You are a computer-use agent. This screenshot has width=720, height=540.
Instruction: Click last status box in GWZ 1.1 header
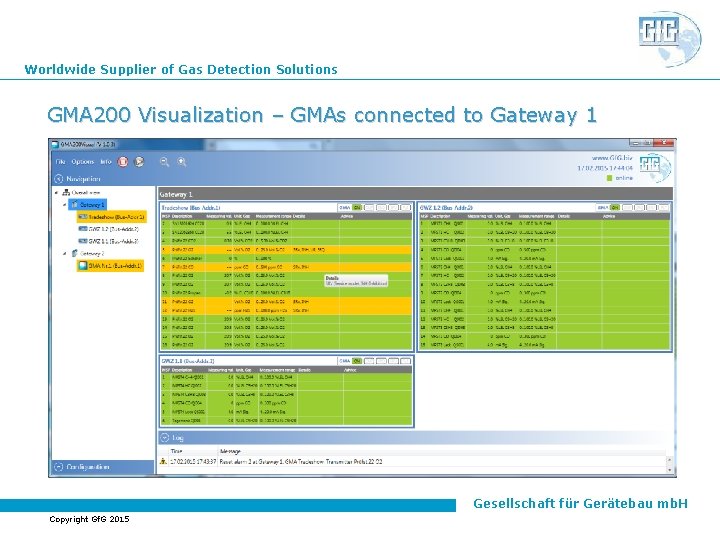point(405,361)
